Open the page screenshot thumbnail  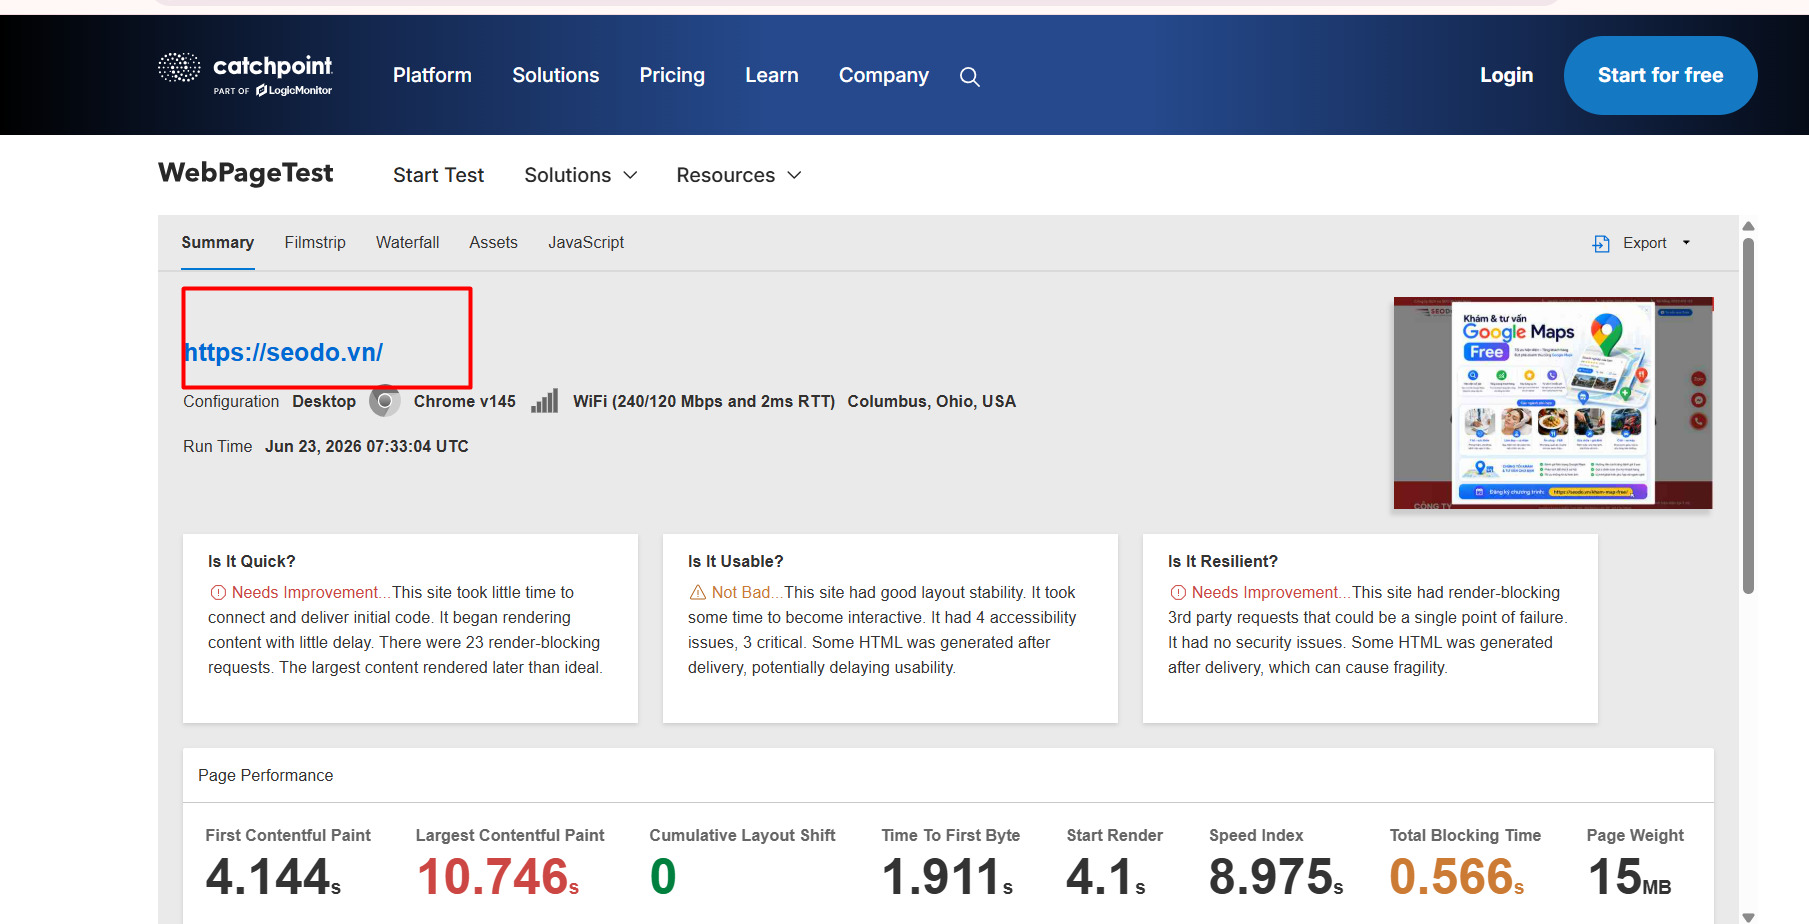1553,403
